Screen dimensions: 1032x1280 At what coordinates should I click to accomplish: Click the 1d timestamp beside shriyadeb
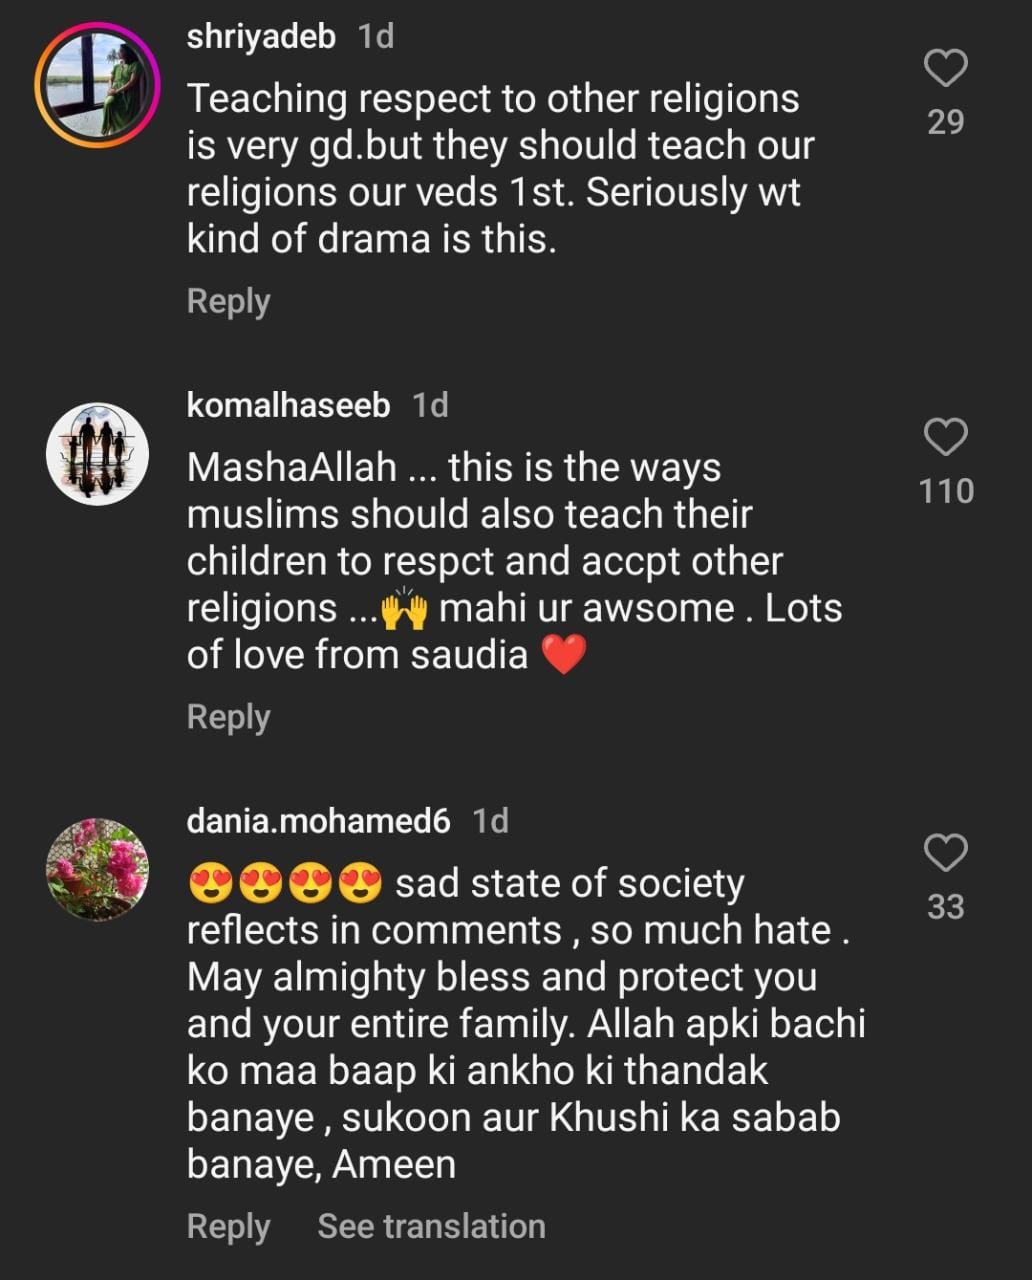click(376, 37)
